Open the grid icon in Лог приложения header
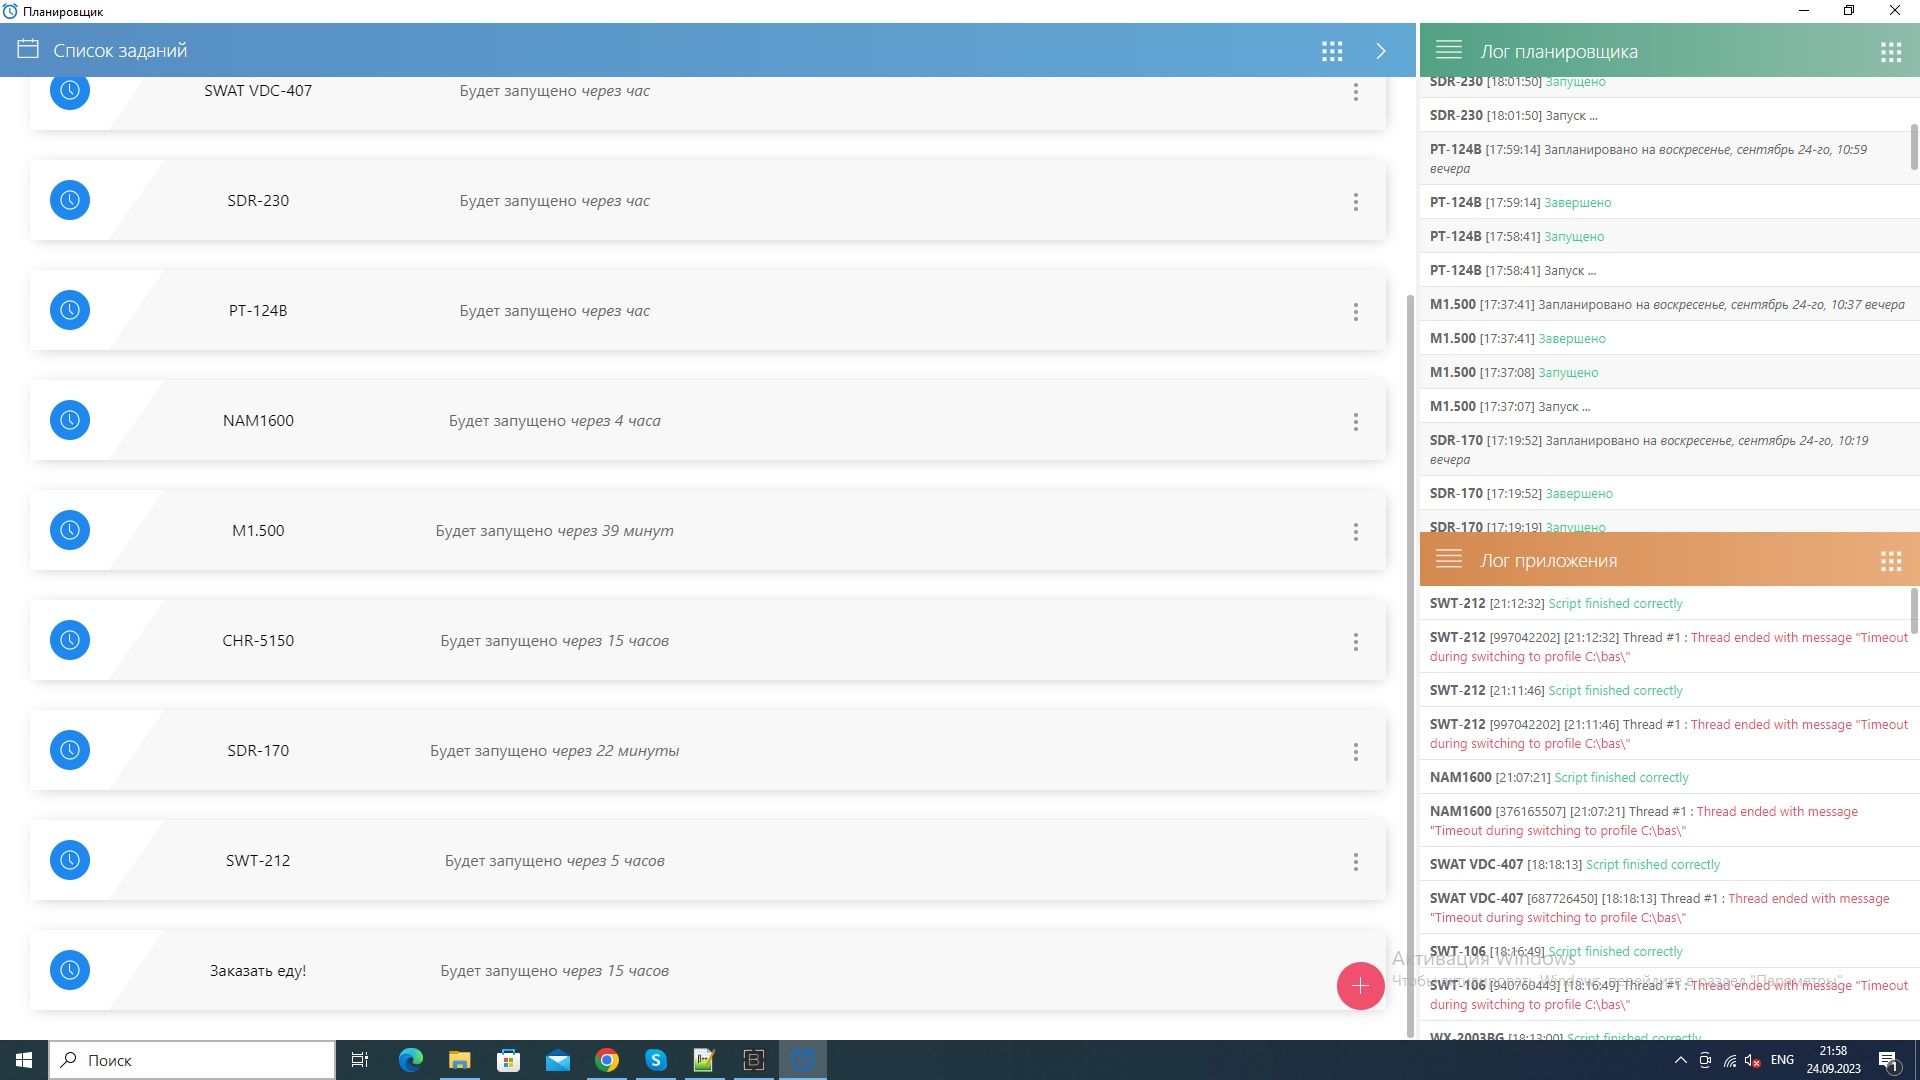This screenshot has width=1920, height=1080. [x=1890, y=561]
